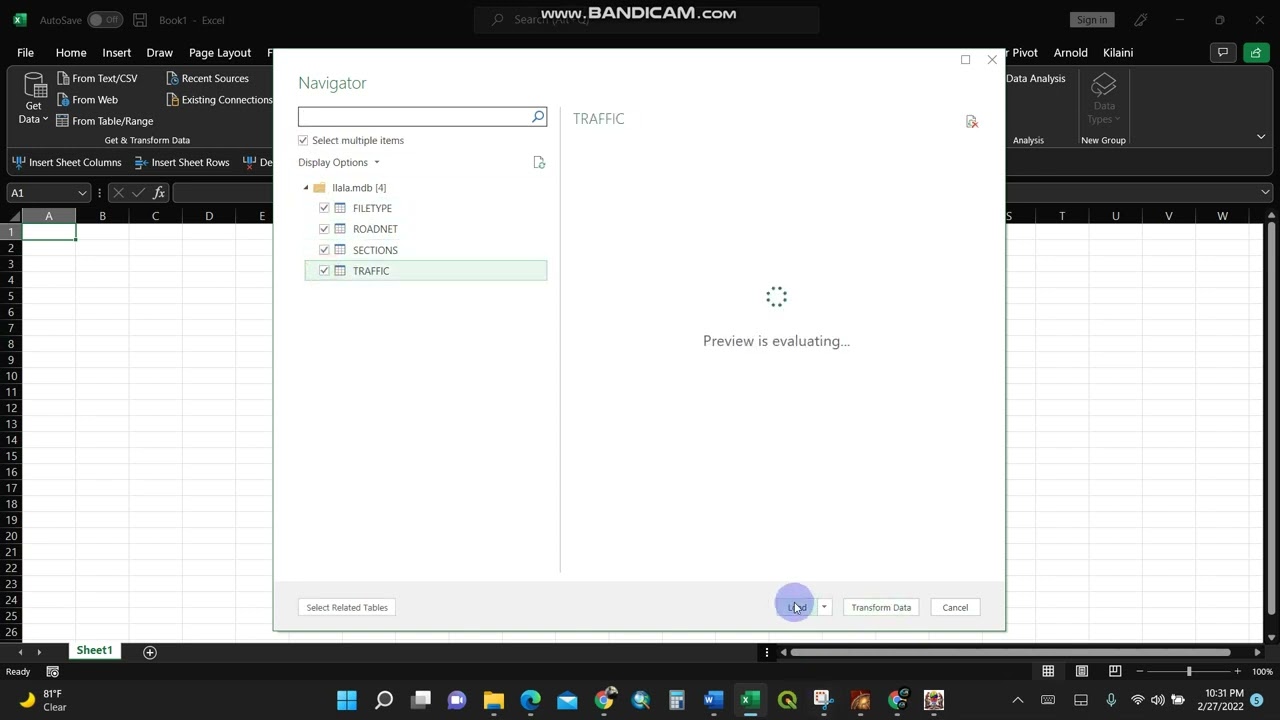This screenshot has width=1280, height=720.
Task: Click the preview refresh icon beside TRAFFIC
Action: [971, 121]
